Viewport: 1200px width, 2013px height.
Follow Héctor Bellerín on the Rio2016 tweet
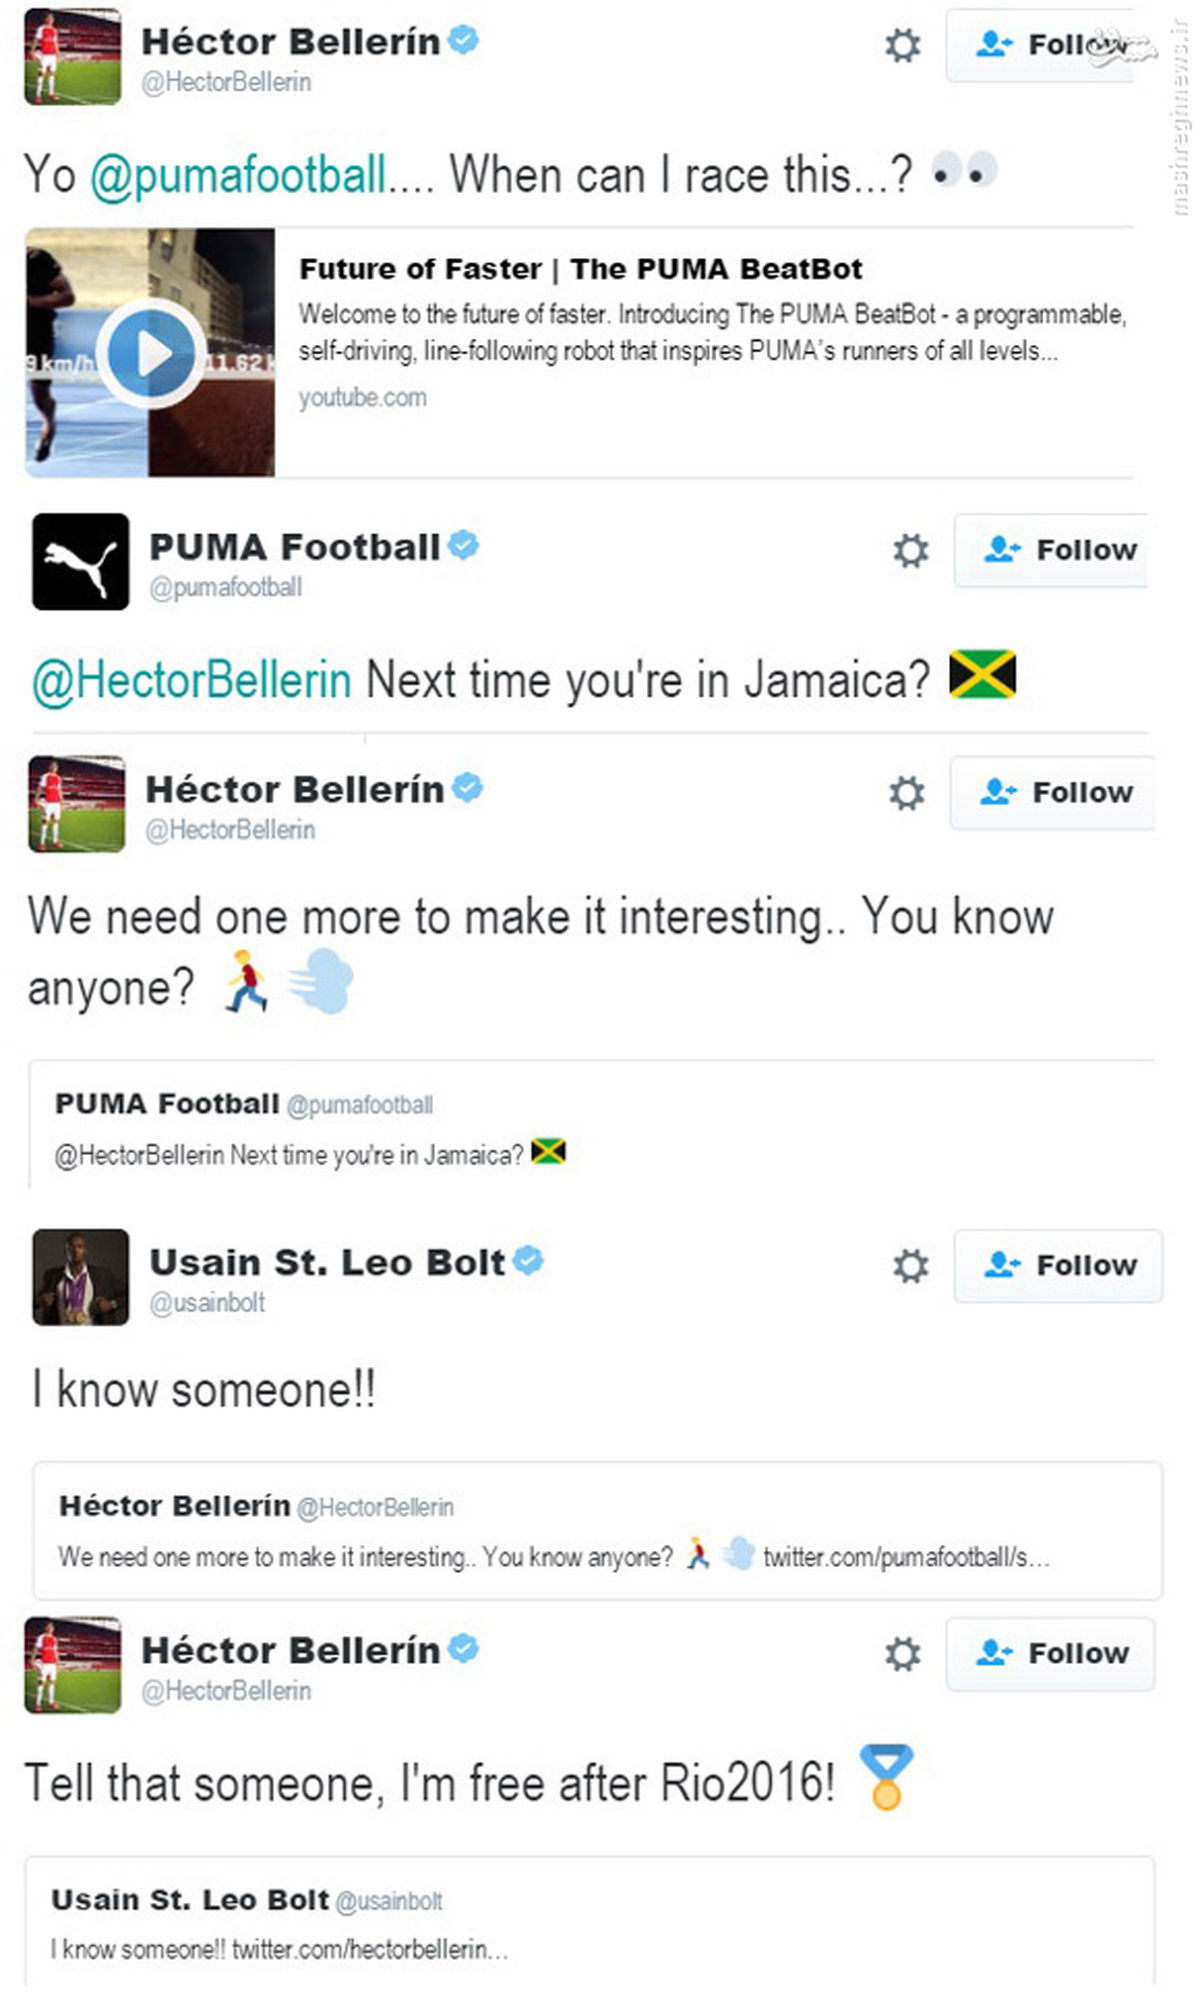coord(1050,1654)
